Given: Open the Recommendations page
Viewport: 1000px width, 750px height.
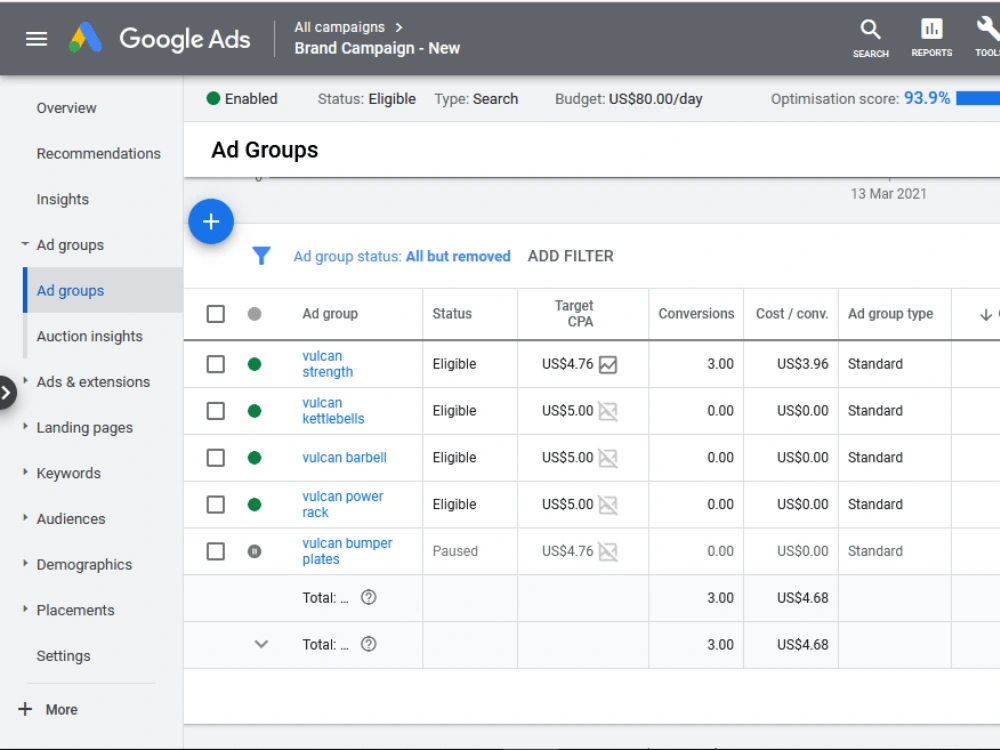Looking at the screenshot, I should tap(98, 154).
